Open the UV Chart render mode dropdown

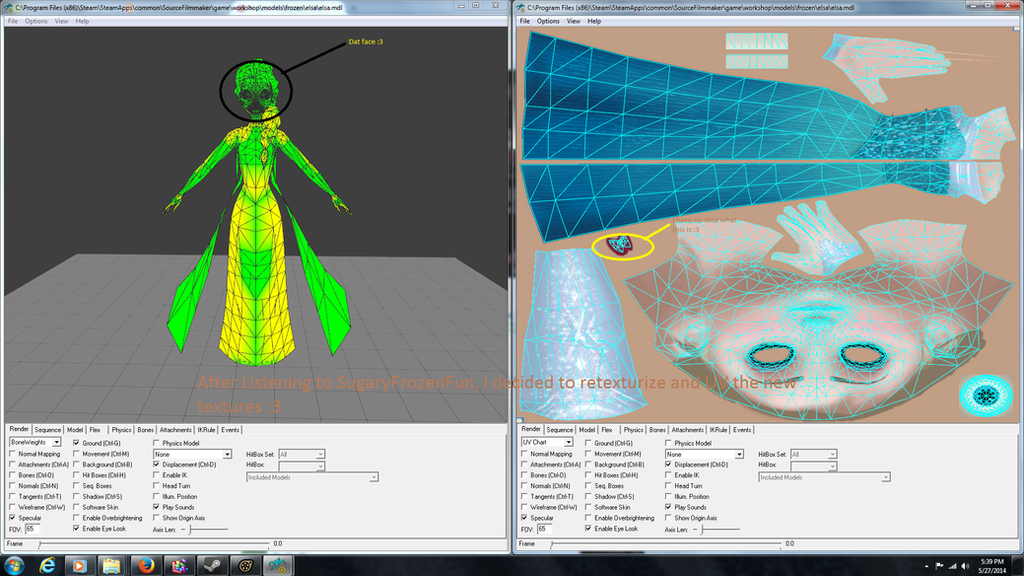coord(547,442)
